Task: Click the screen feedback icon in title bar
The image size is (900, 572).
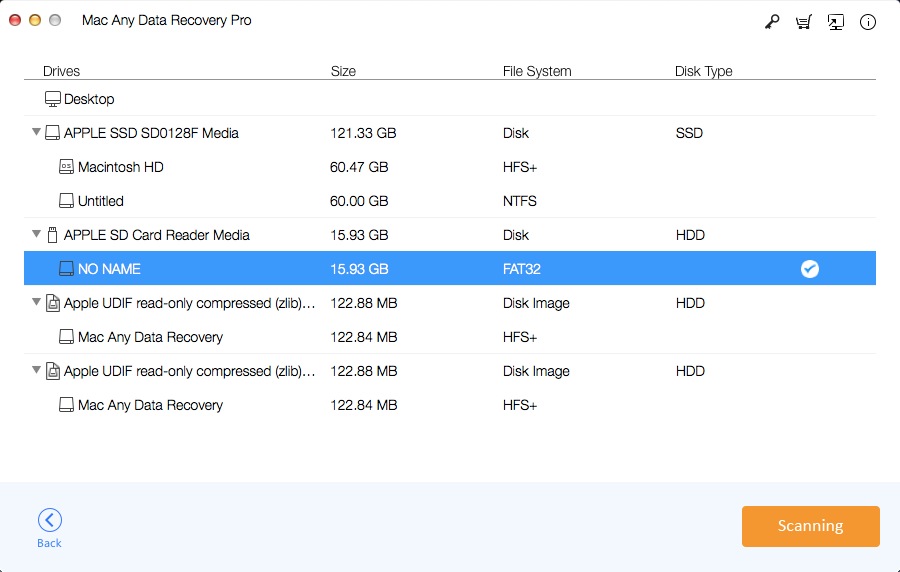Action: tap(835, 22)
